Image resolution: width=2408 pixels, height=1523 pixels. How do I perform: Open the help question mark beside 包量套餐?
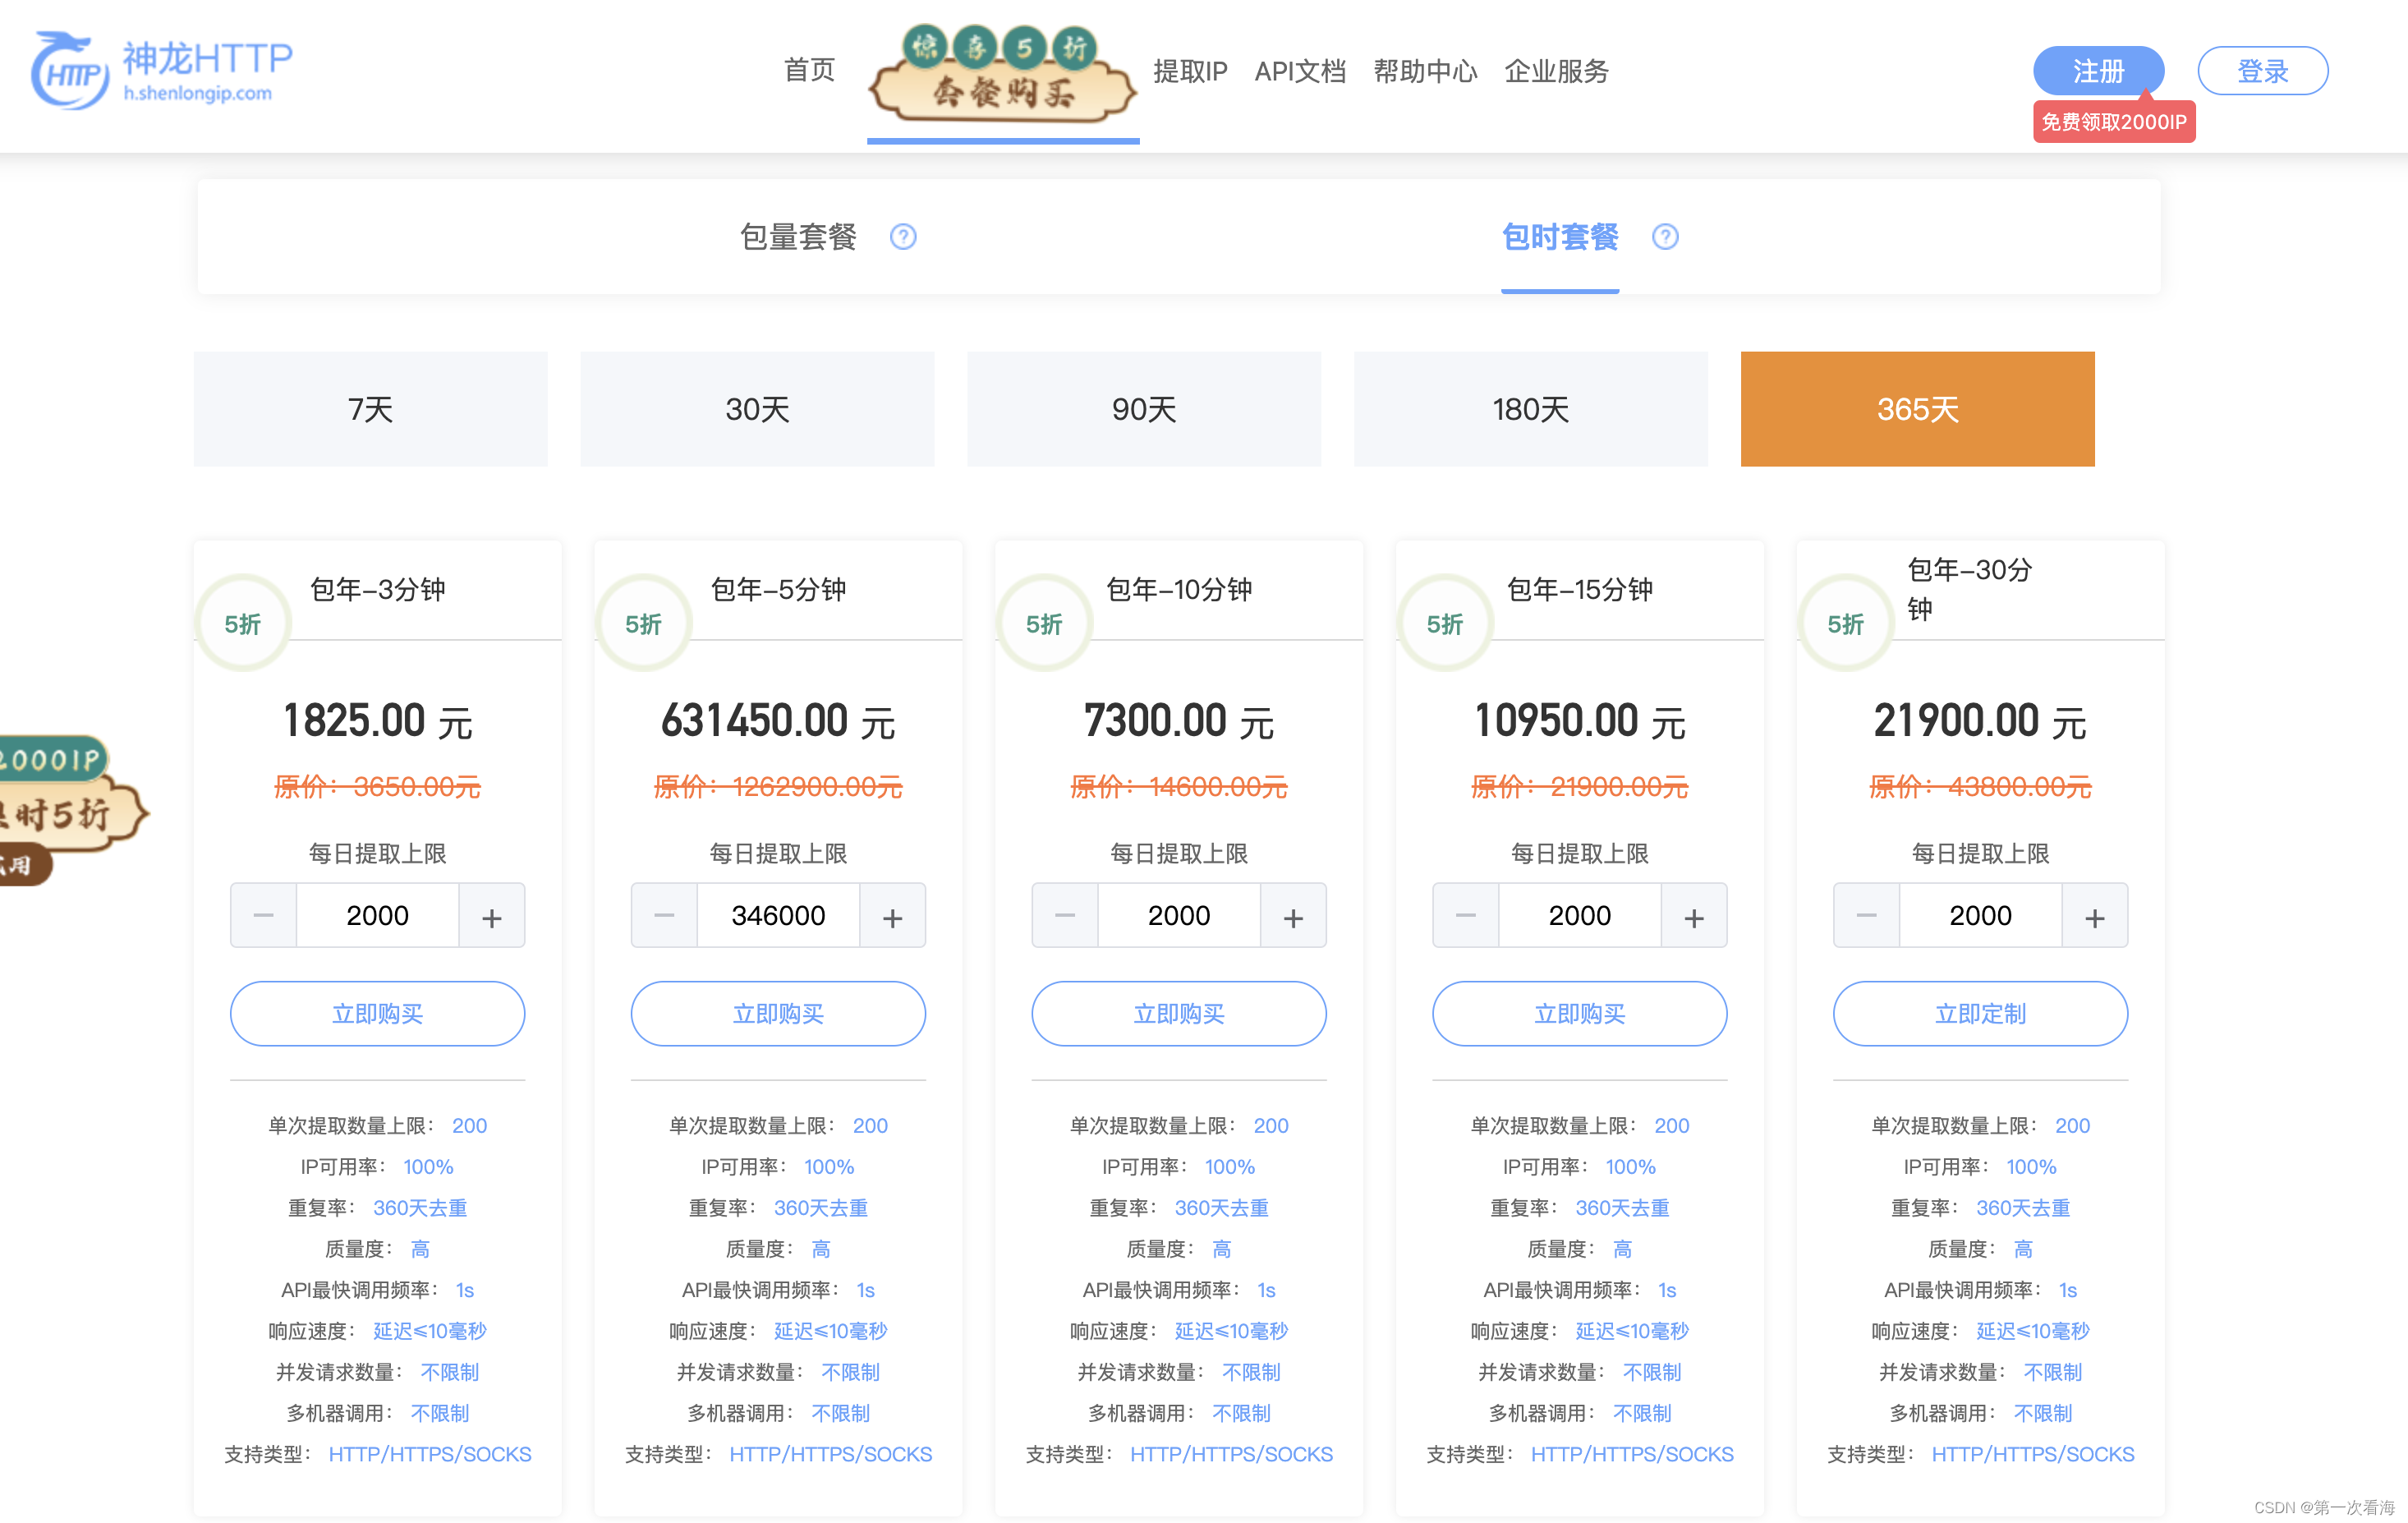[x=903, y=237]
